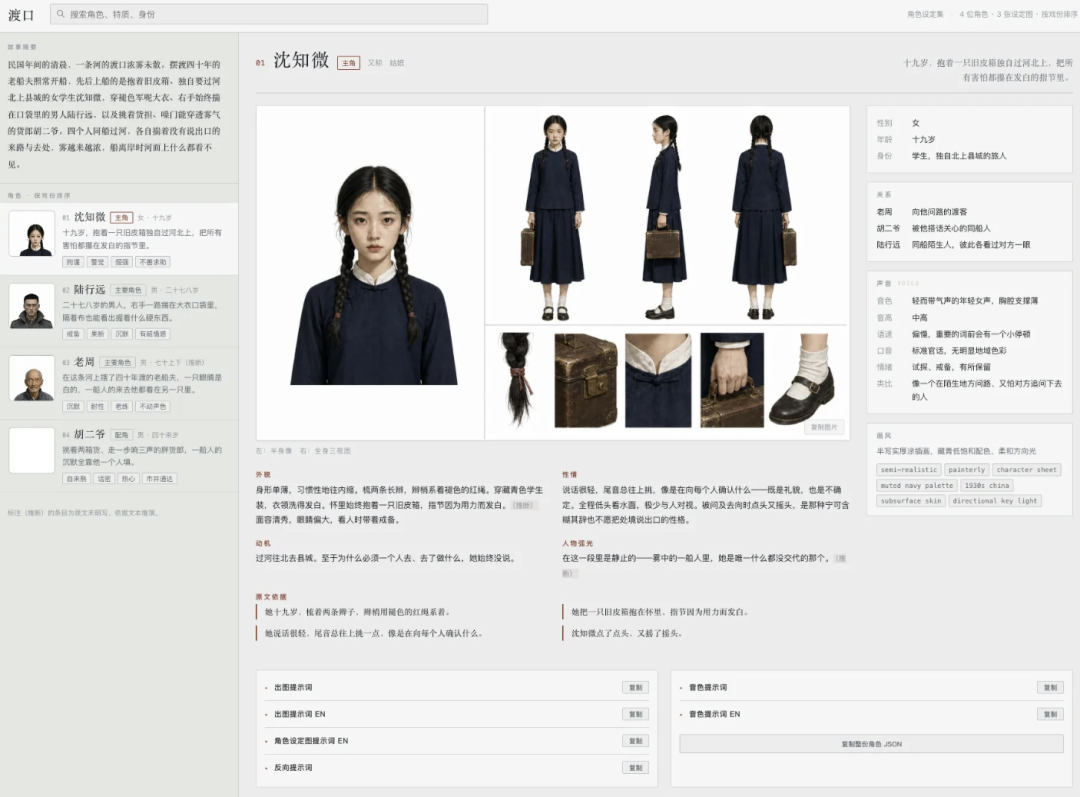Click quote '沈知微点了点头，又摇了摇头。'
Image resolution: width=1080 pixels, height=797 pixels.
(626, 633)
